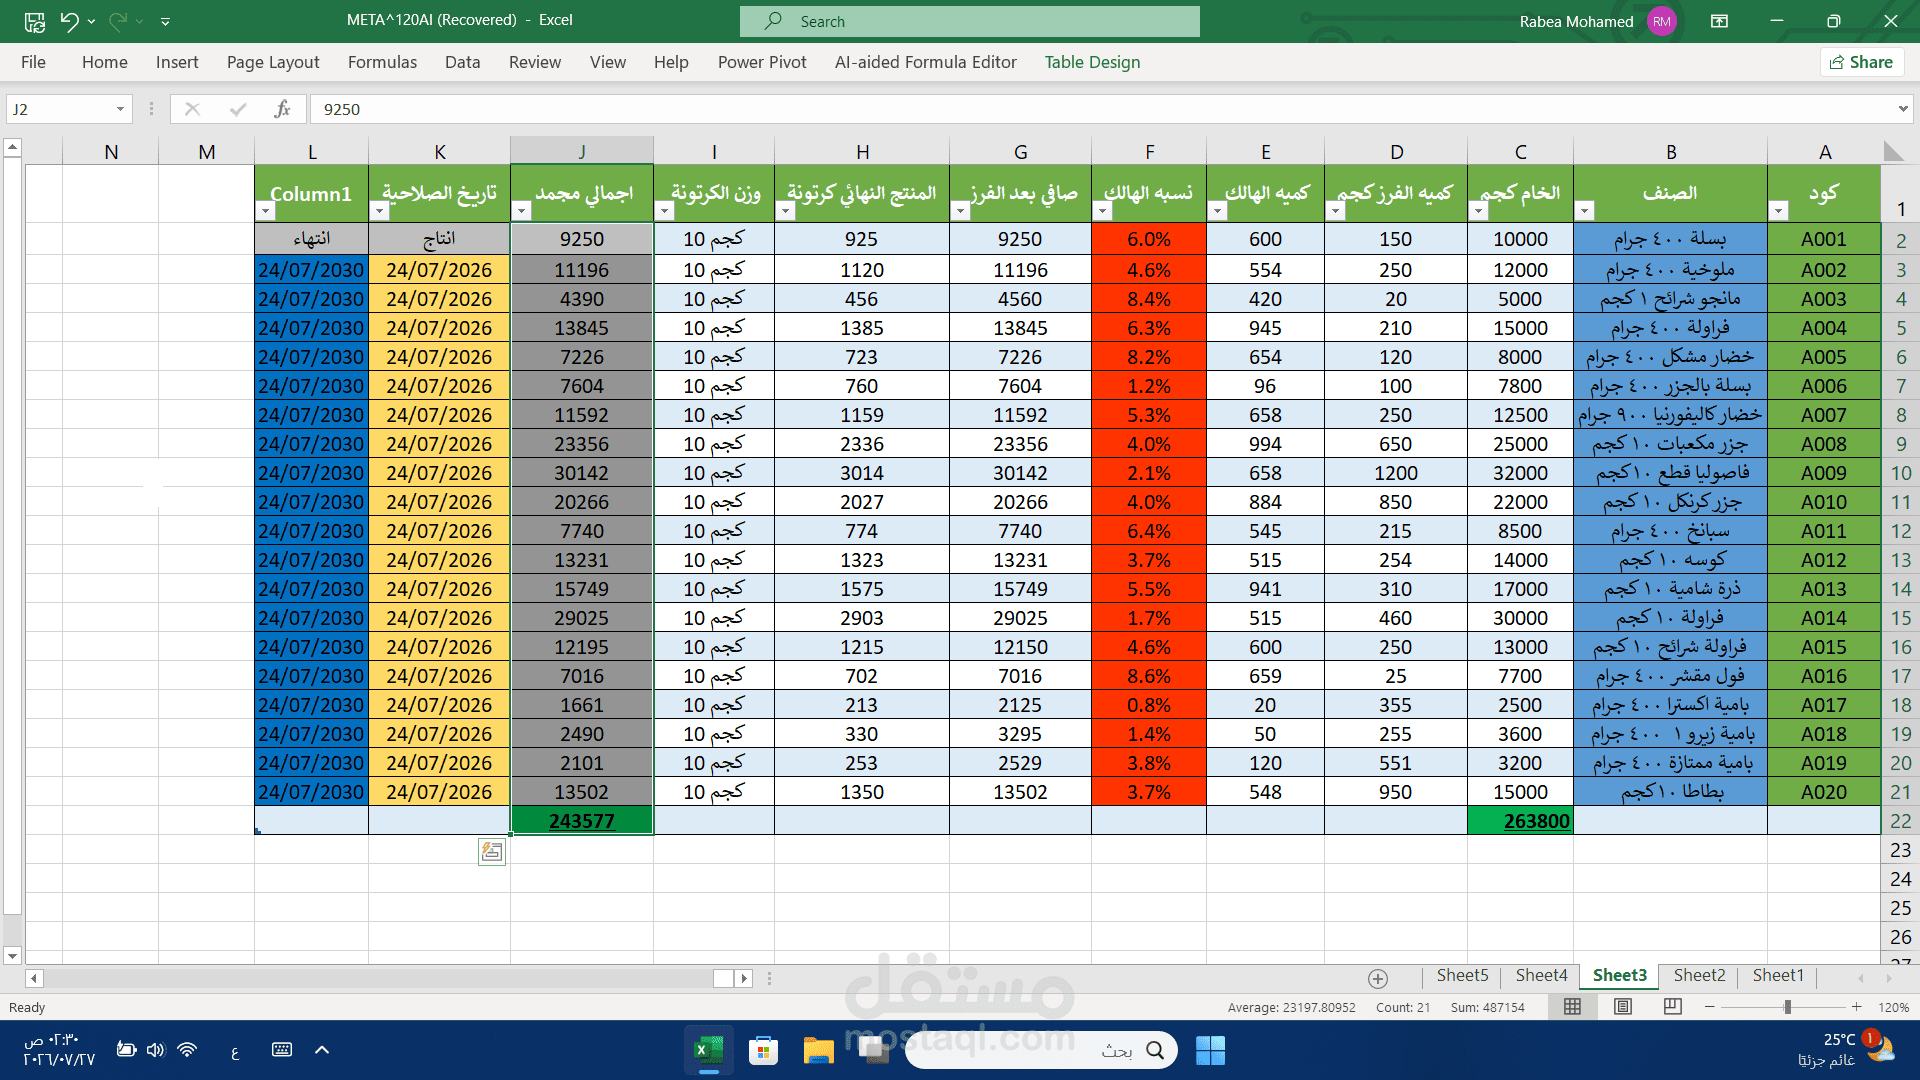Expand the Name Box dropdown
1920x1080 pixels.
click(x=120, y=109)
